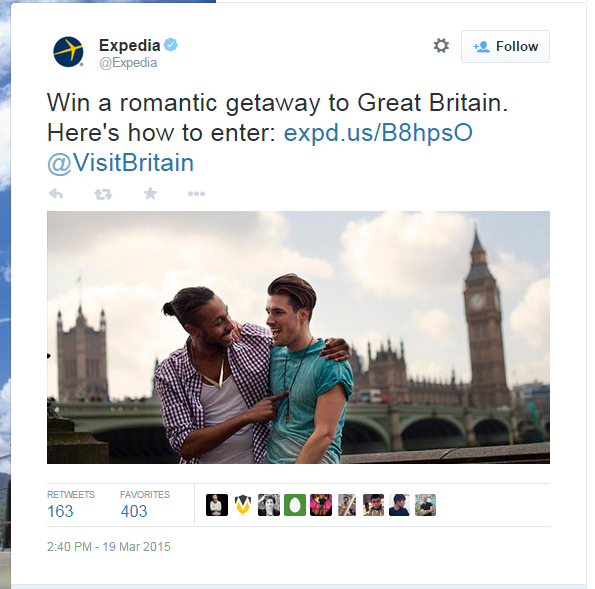The image size is (595, 589).
Task: Click the pink background avatar
Action: [321, 505]
